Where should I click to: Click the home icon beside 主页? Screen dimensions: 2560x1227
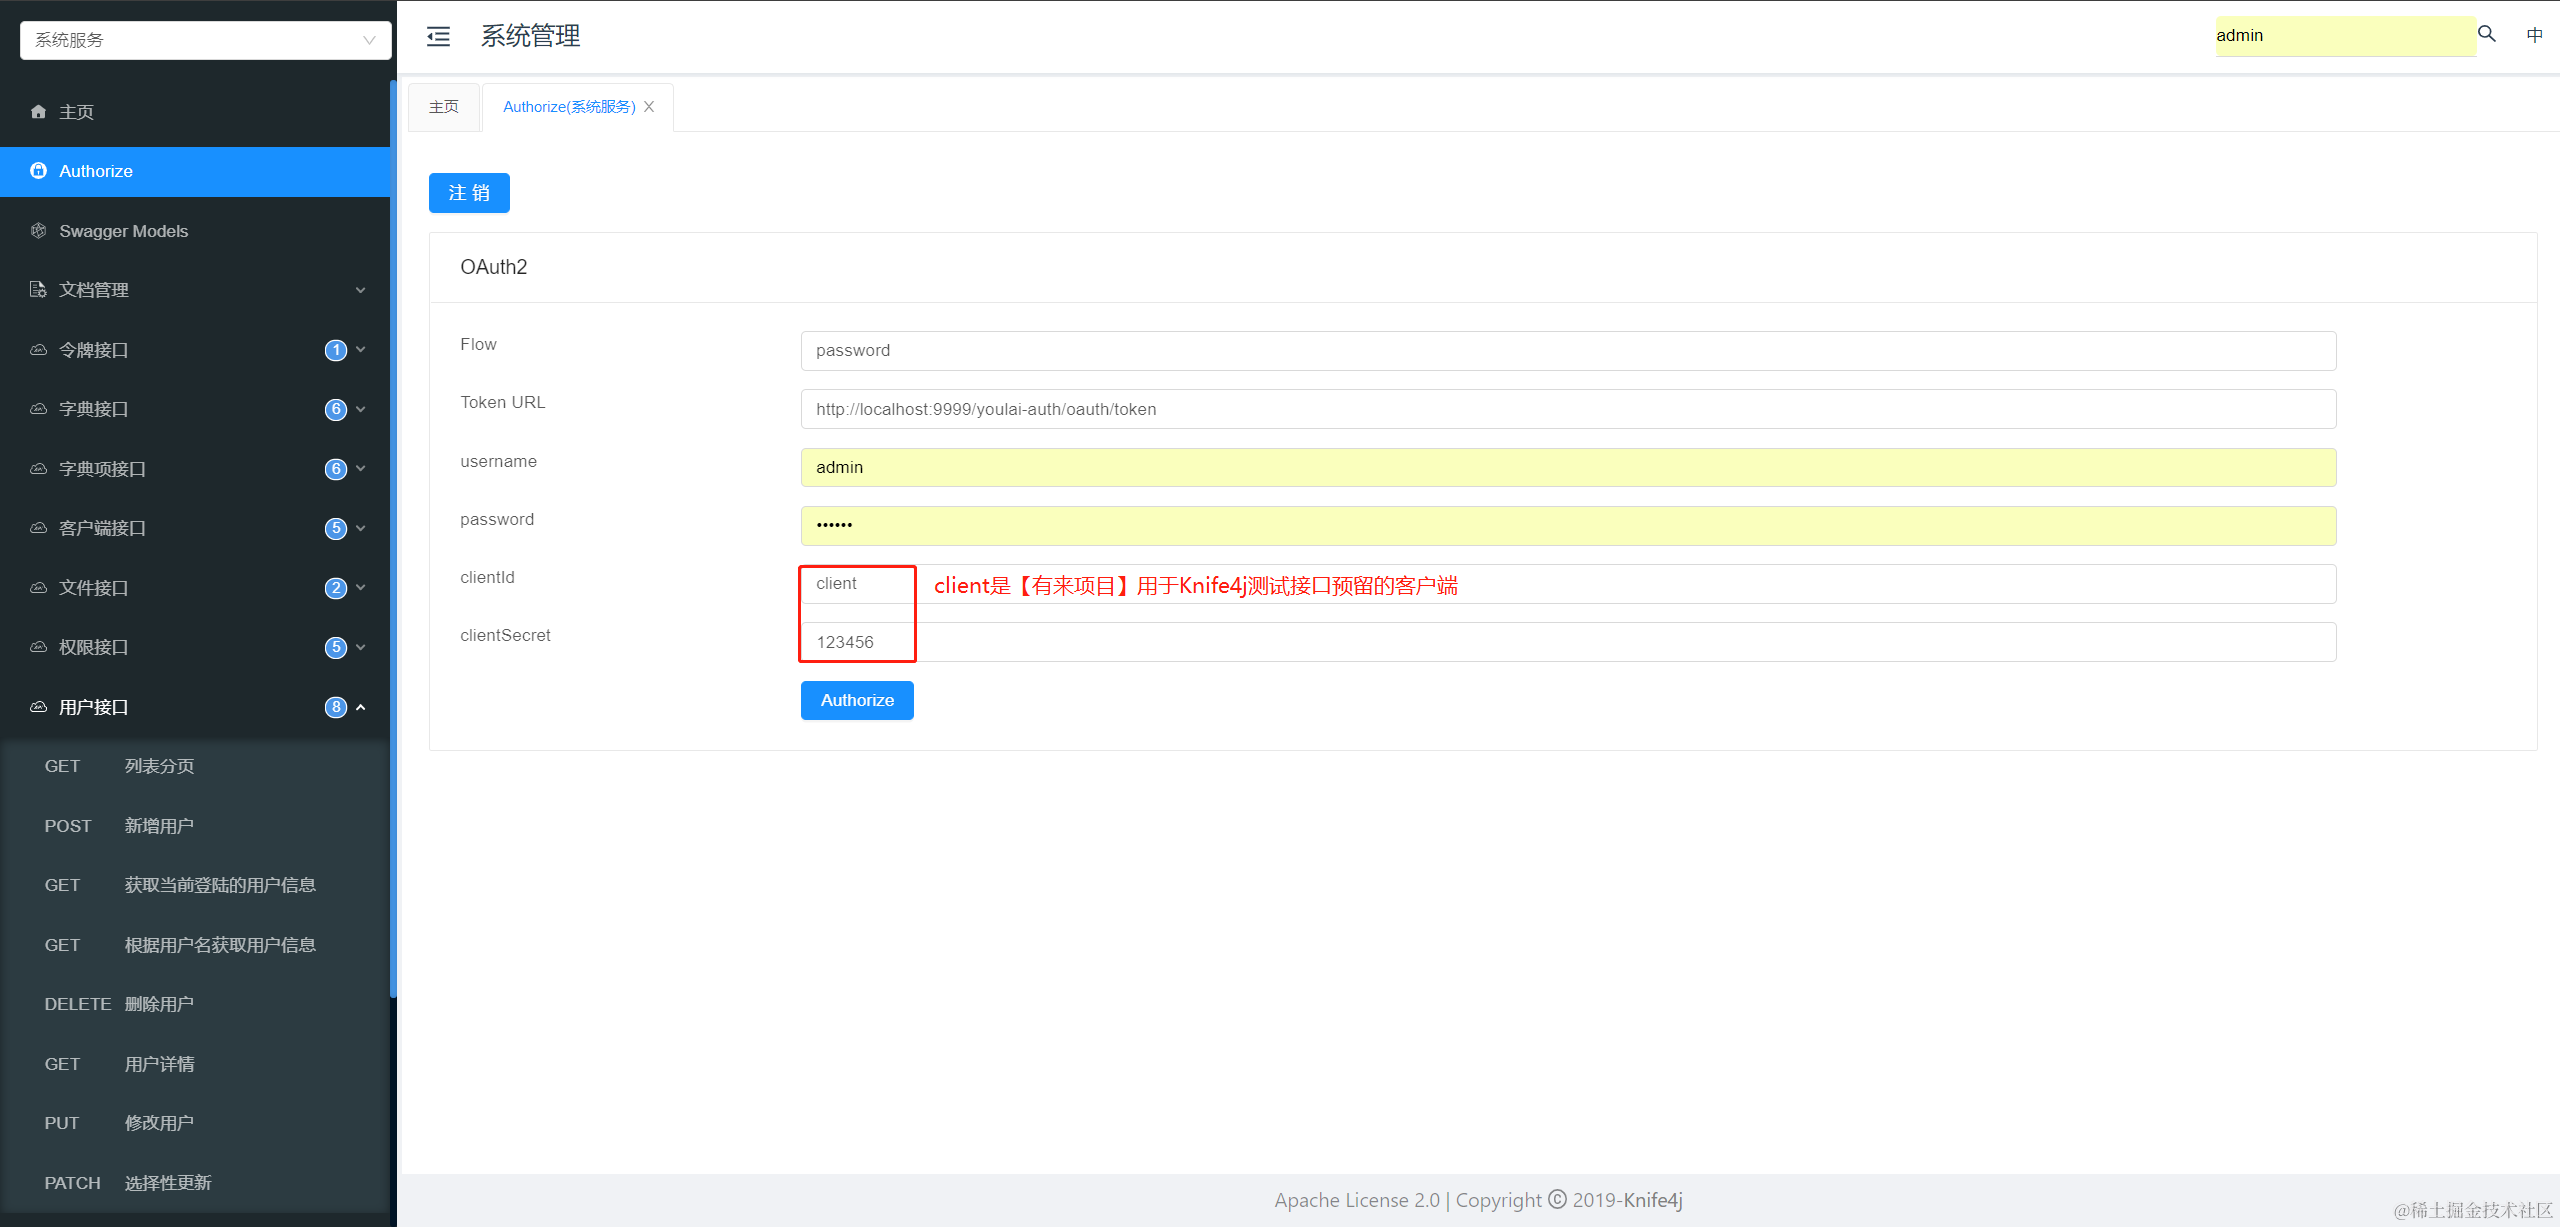point(38,112)
